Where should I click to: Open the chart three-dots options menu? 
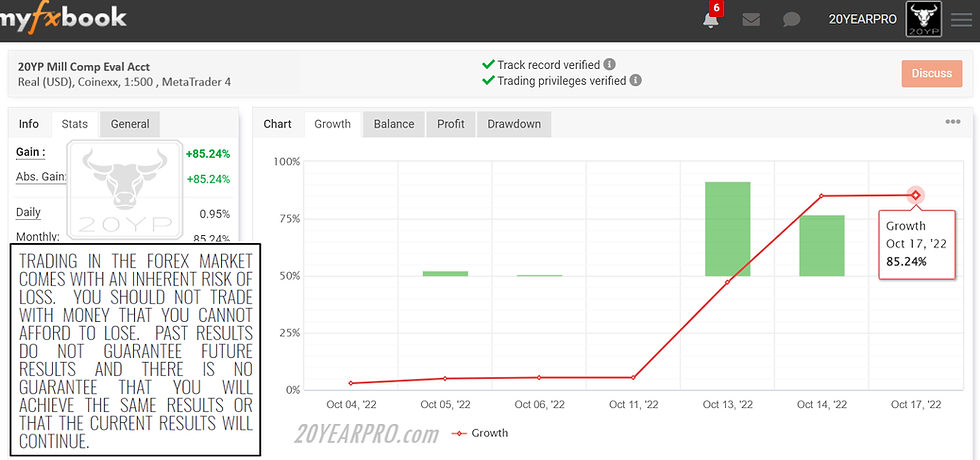(x=952, y=122)
